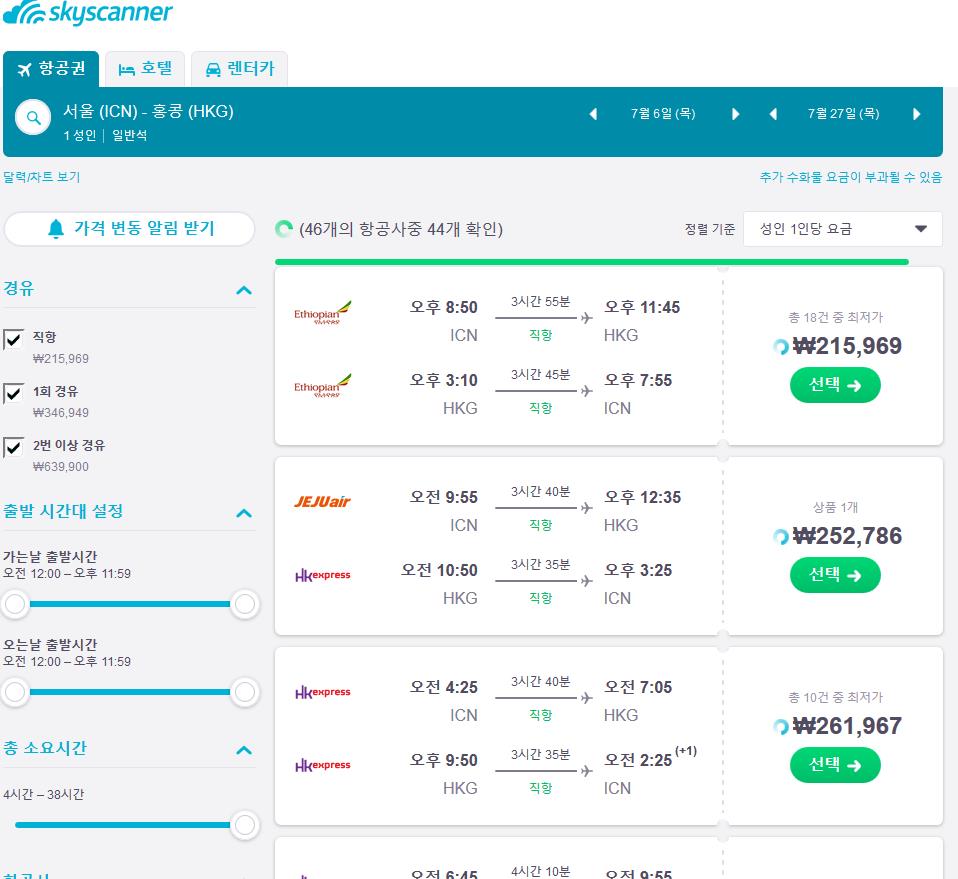Image resolution: width=958 pixels, height=879 pixels.
Task: Go to next return date after 7월 27일
Action: 916,114
